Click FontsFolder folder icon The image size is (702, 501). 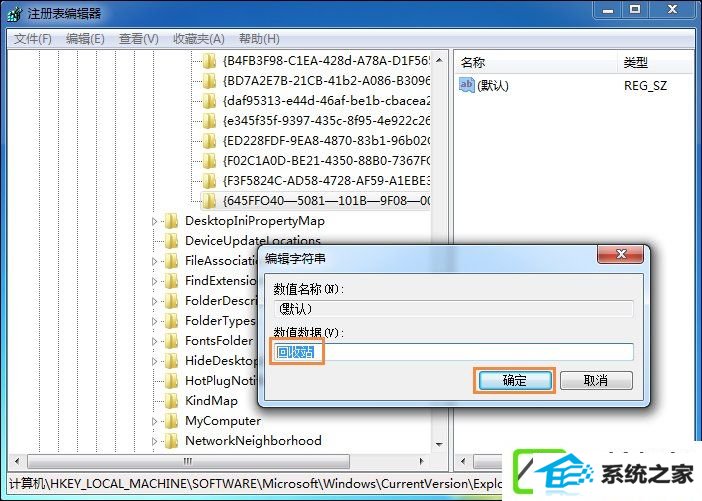tap(171, 341)
